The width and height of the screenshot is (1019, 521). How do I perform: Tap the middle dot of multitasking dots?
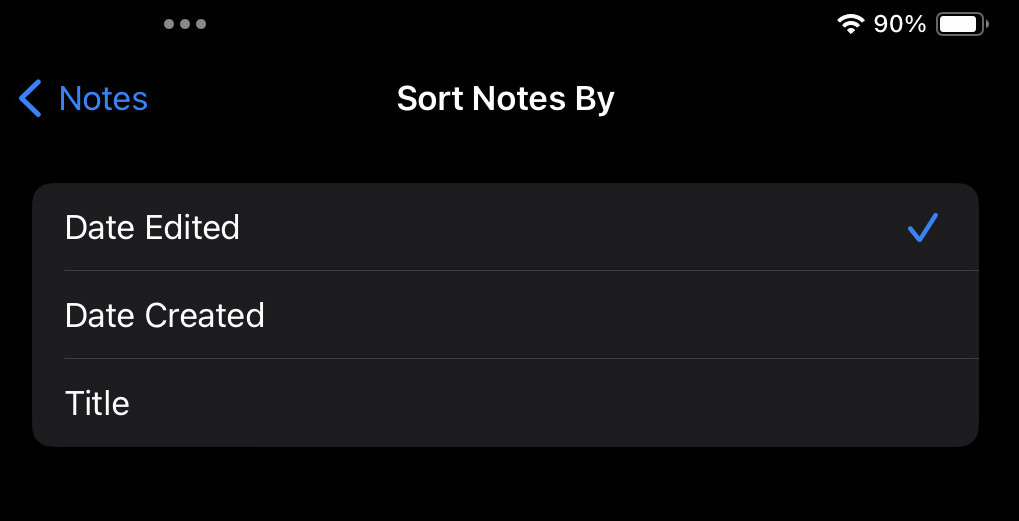(185, 24)
